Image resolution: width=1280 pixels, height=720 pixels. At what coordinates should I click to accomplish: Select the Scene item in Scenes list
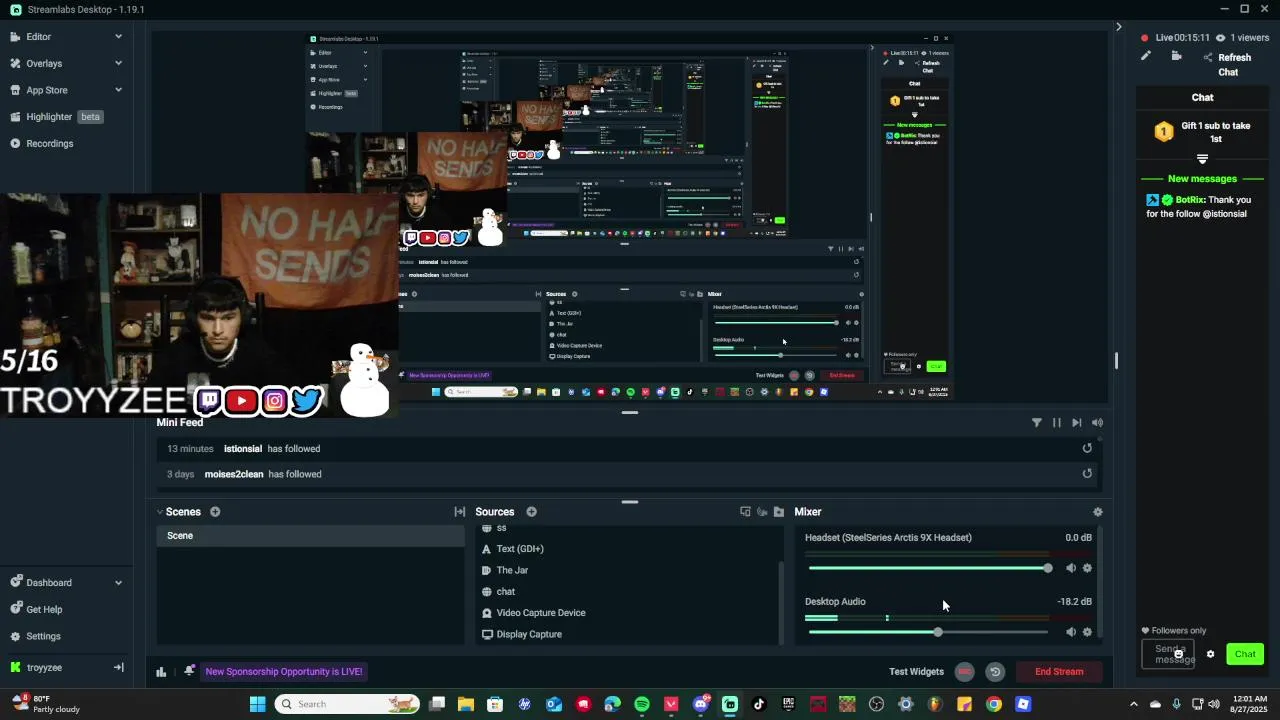[311, 536]
